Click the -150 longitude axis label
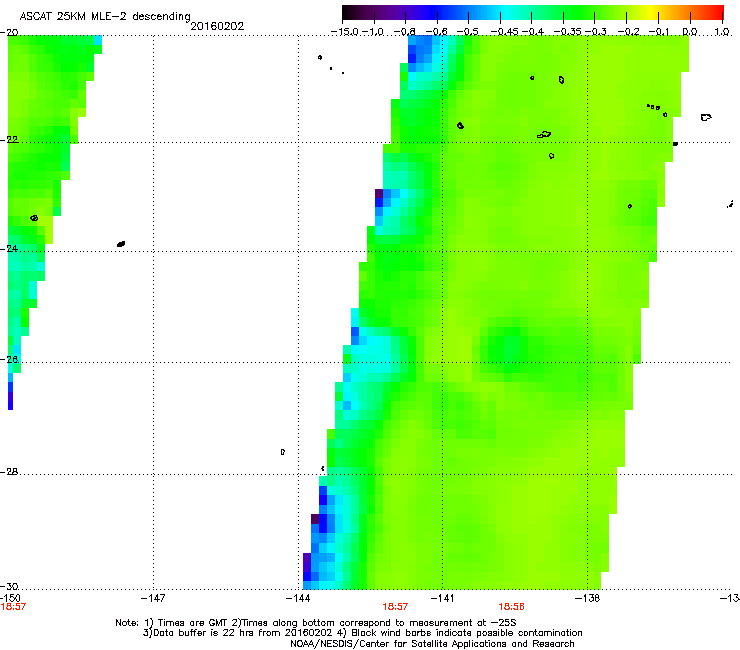The image size is (740, 650). [10, 598]
